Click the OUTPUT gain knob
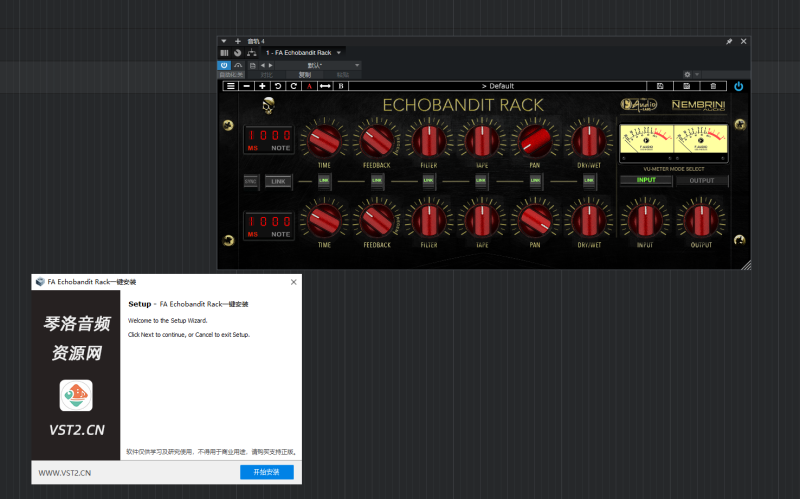Viewport: 800px width, 499px height. 701,220
